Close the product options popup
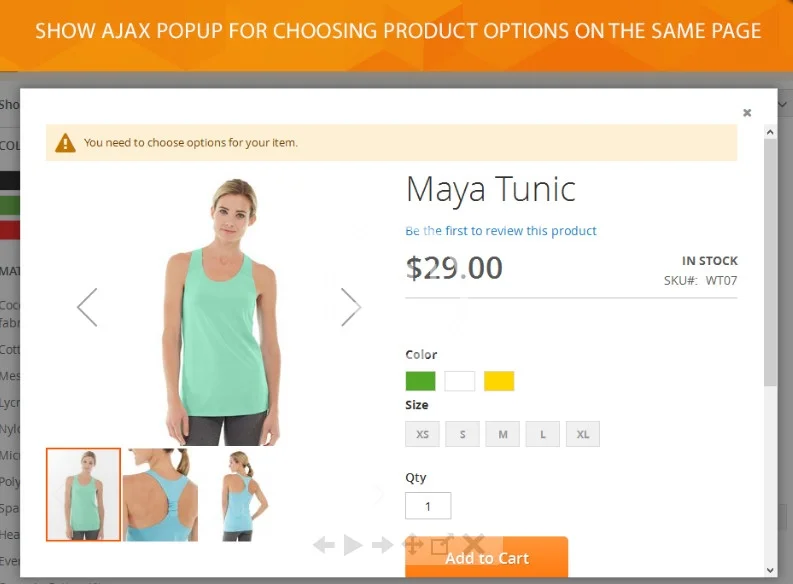This screenshot has width=793, height=584. point(746,113)
